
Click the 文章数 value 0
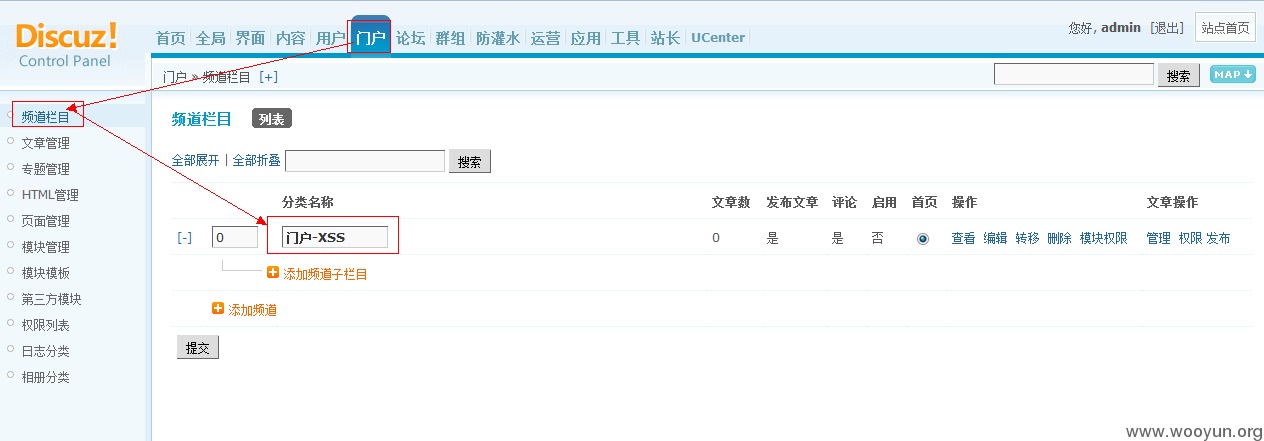tap(716, 238)
